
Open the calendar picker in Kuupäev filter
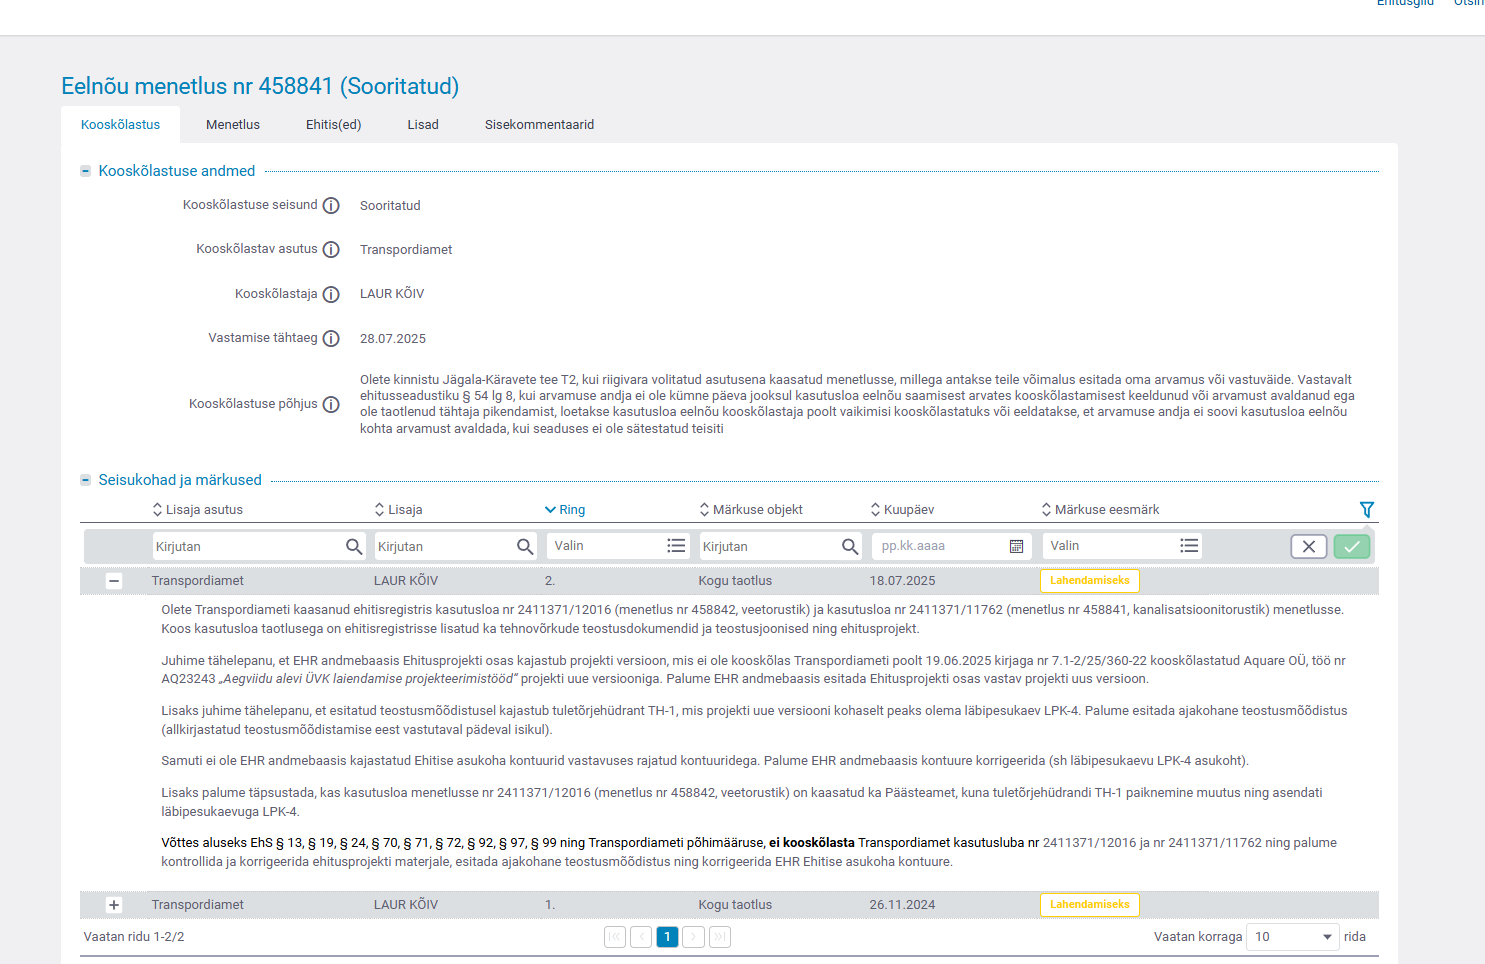1016,546
